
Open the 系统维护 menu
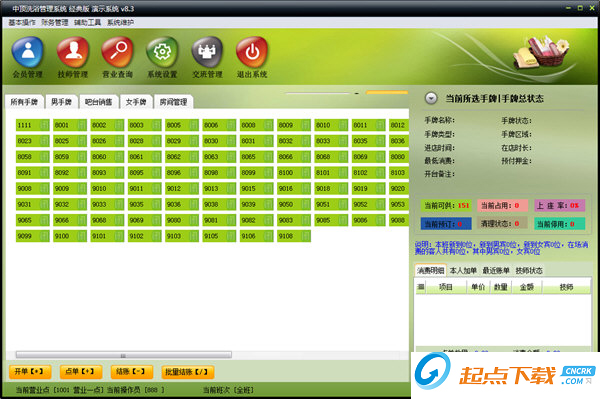click(x=121, y=23)
